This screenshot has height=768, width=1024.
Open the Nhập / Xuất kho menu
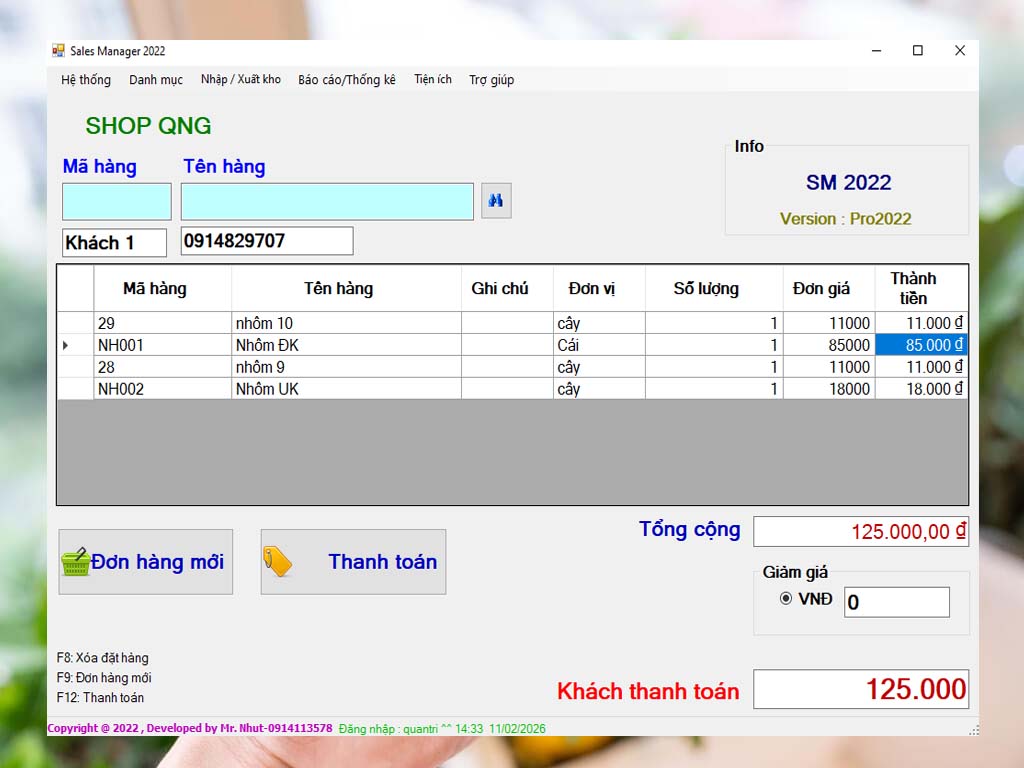pyautogui.click(x=240, y=80)
